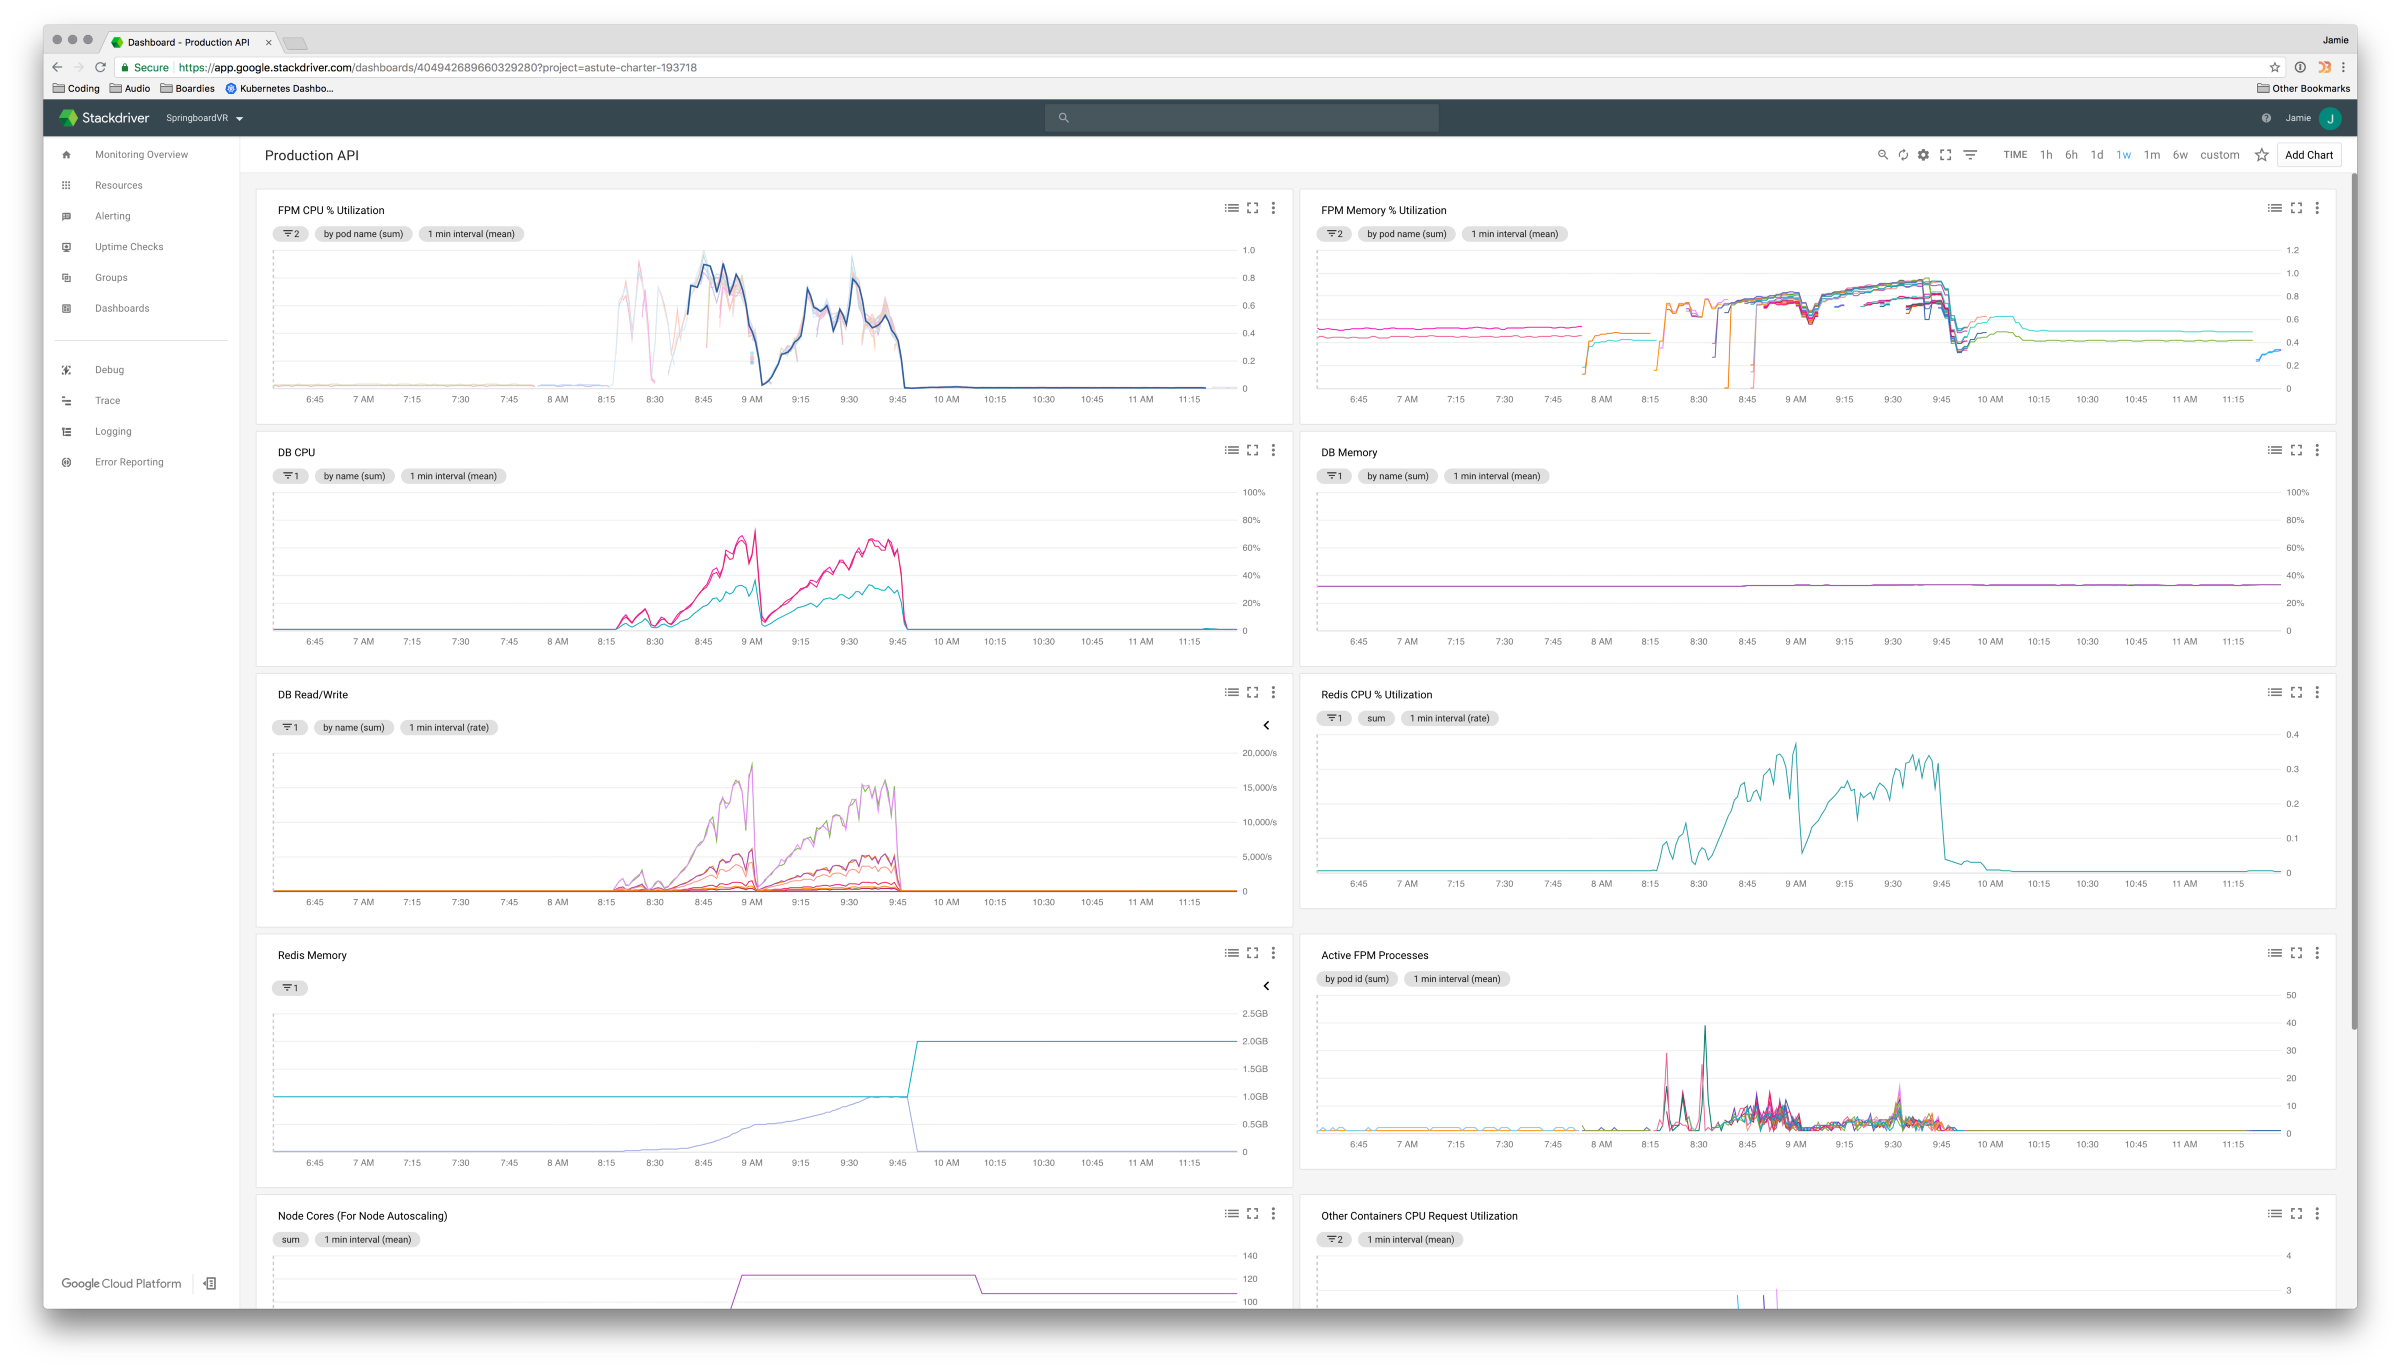The image size is (2400, 1370).
Task: Open Error Reporting from the sidebar
Action: [x=129, y=462]
